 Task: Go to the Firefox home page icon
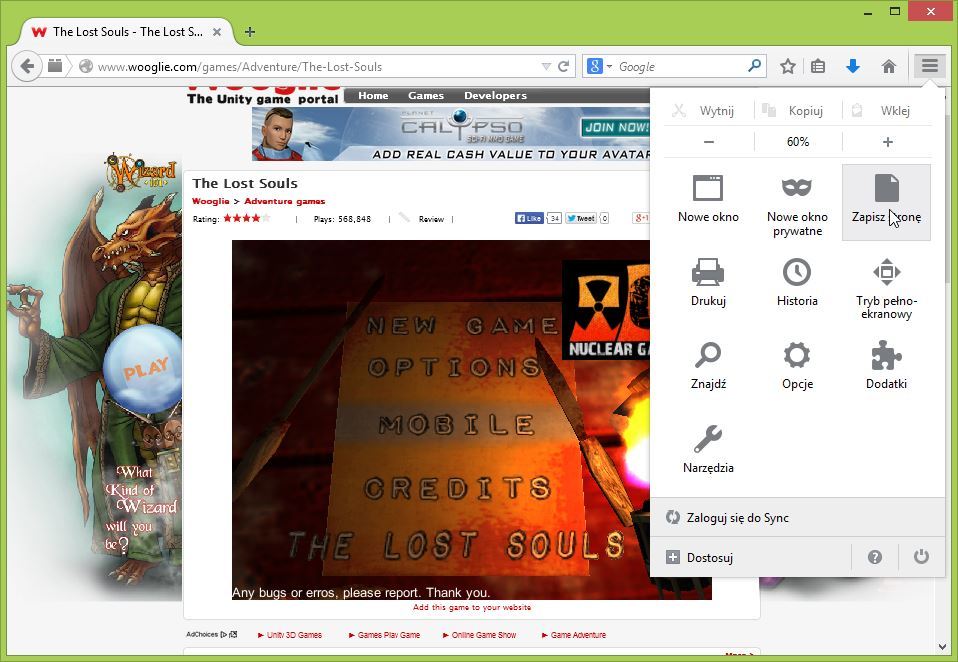click(x=889, y=66)
